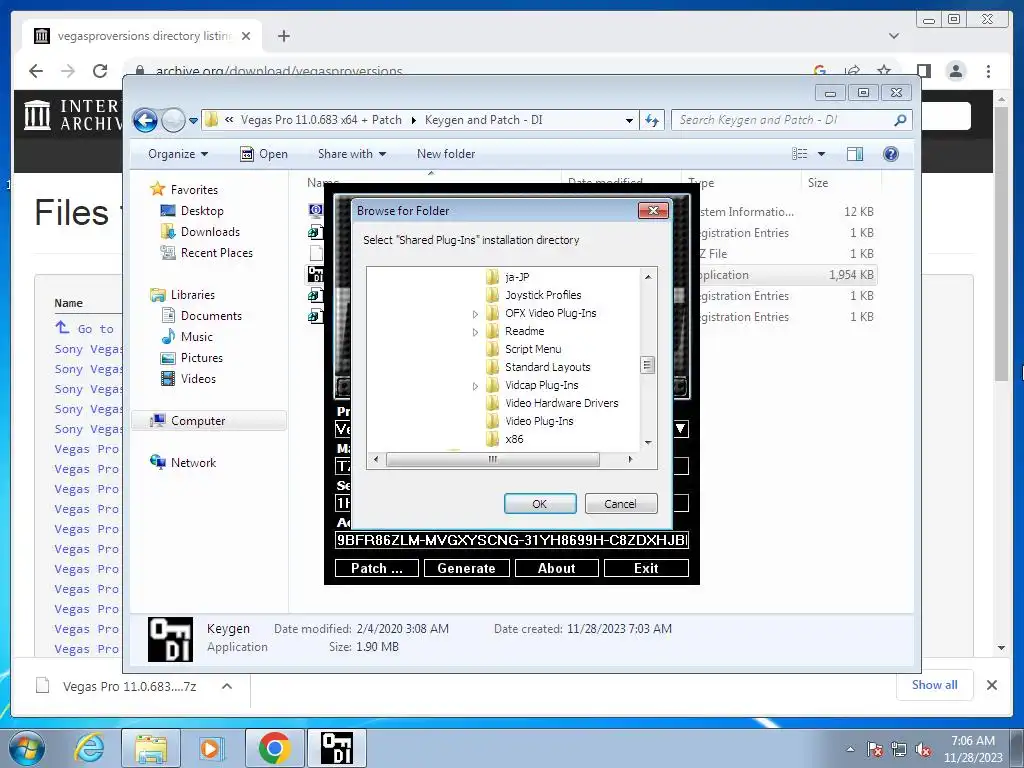Image resolution: width=1024 pixels, height=768 pixels.
Task: Reload the Chrome page
Action: [100, 71]
